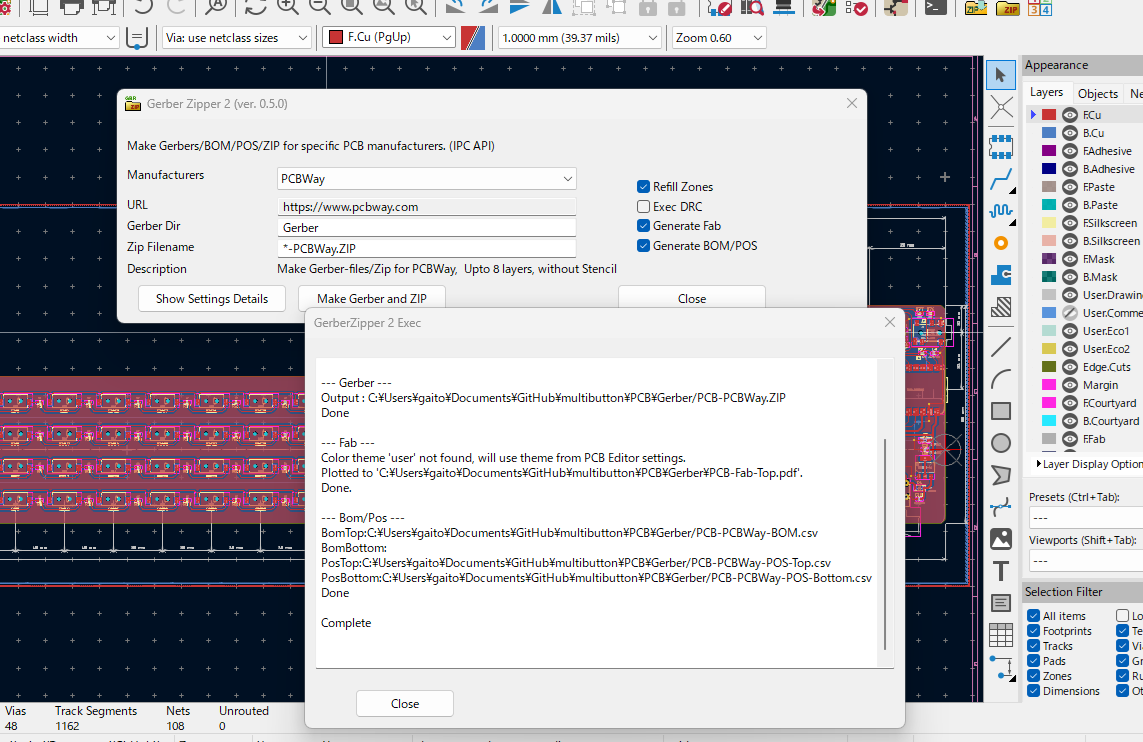
Task: Select the Add Text tool
Action: tap(1001, 571)
